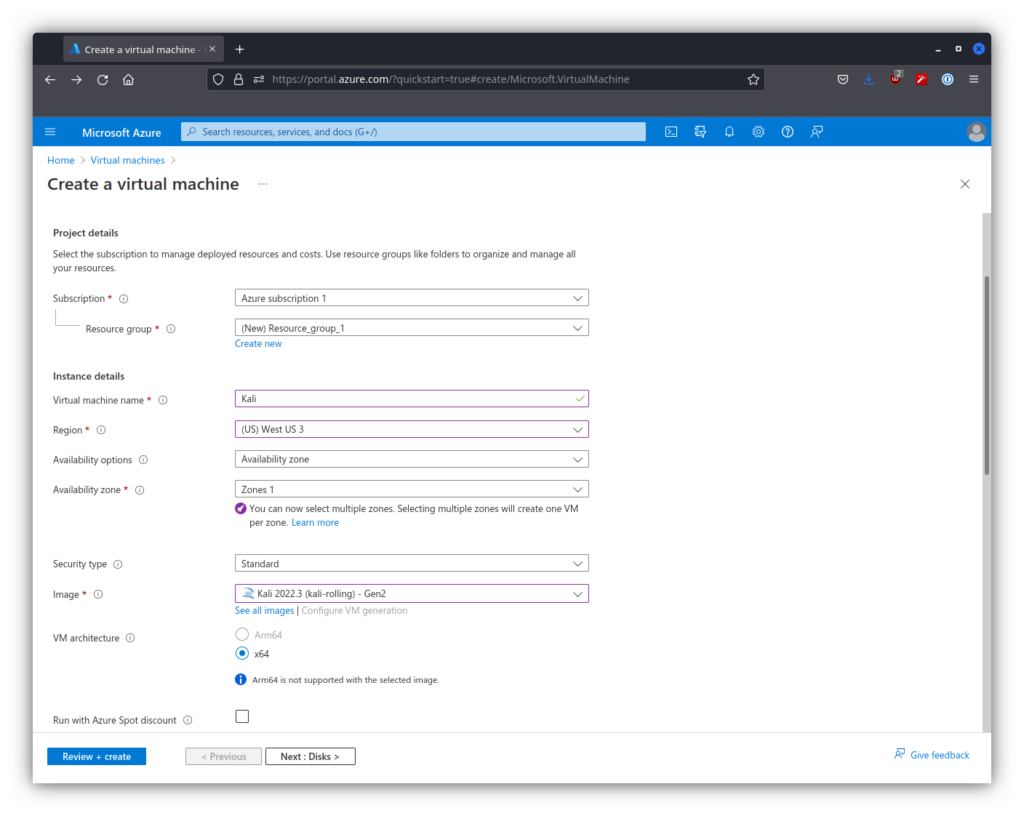This screenshot has width=1024, height=816.
Task: Expand the Security type dropdown
Action: coord(411,564)
